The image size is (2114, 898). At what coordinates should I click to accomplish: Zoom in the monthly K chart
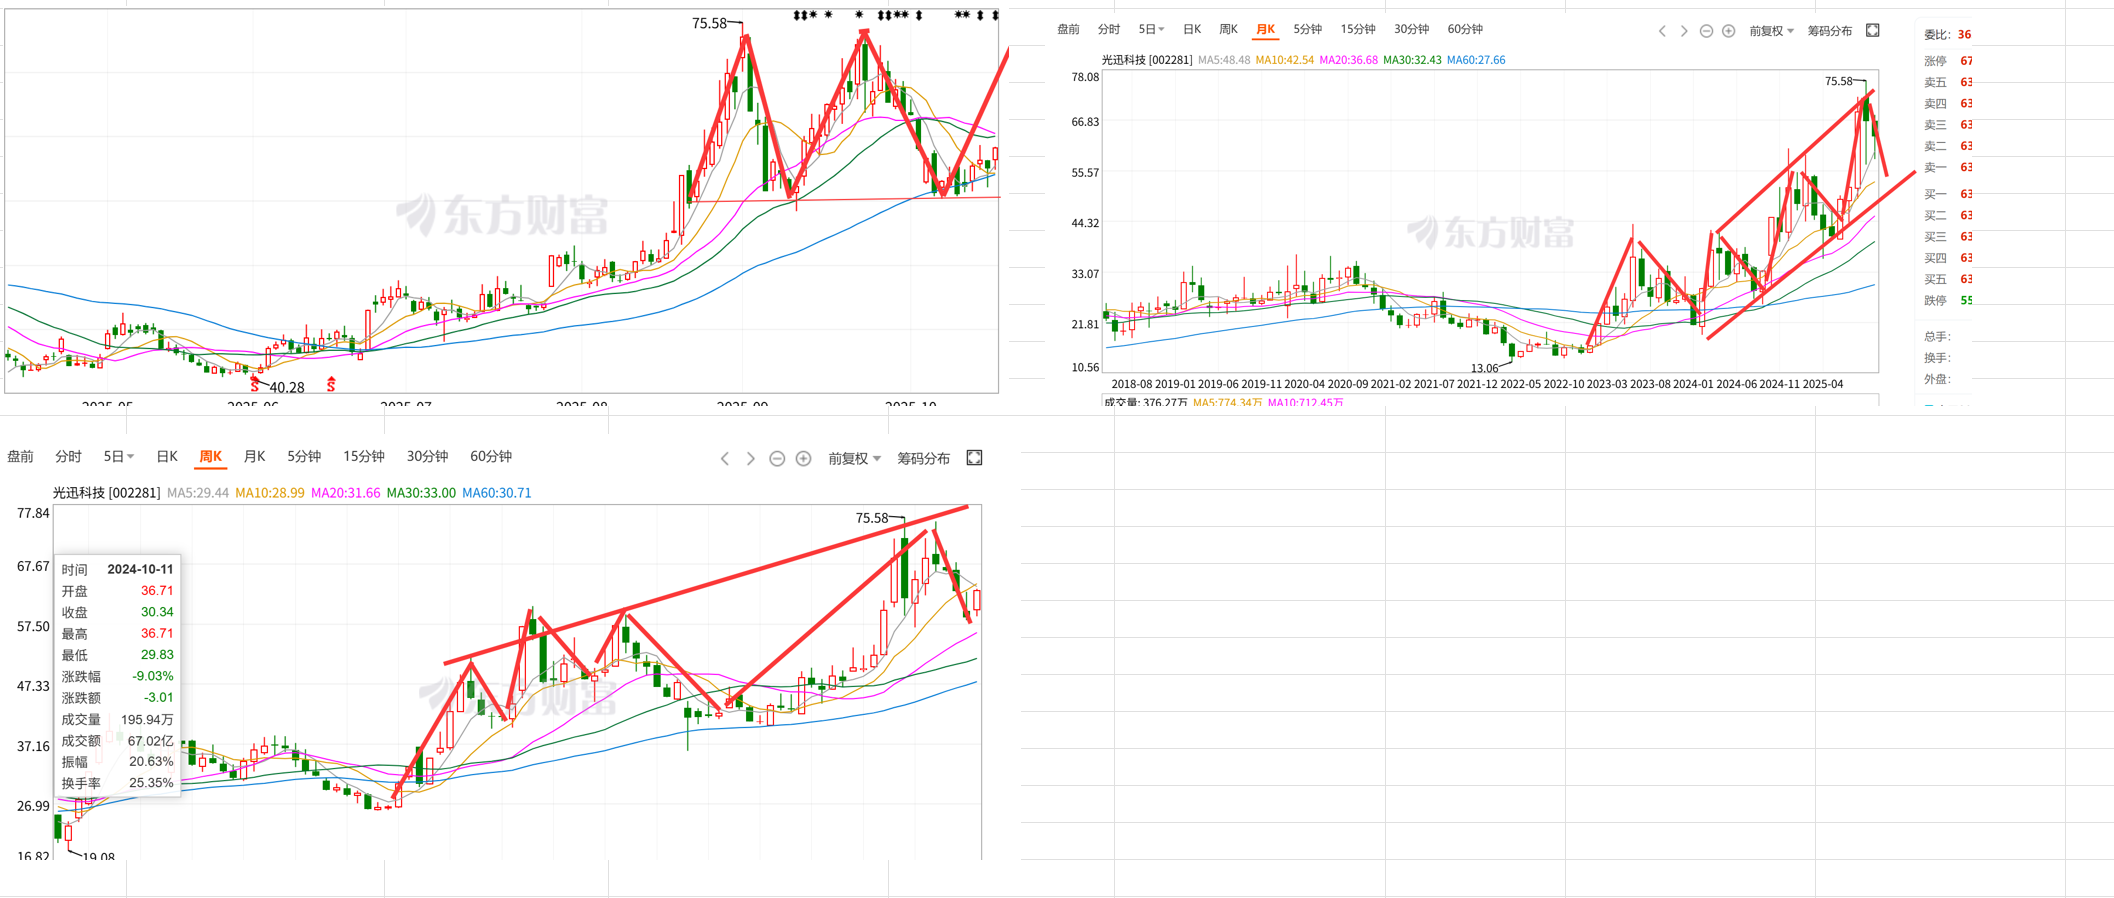click(x=1728, y=31)
